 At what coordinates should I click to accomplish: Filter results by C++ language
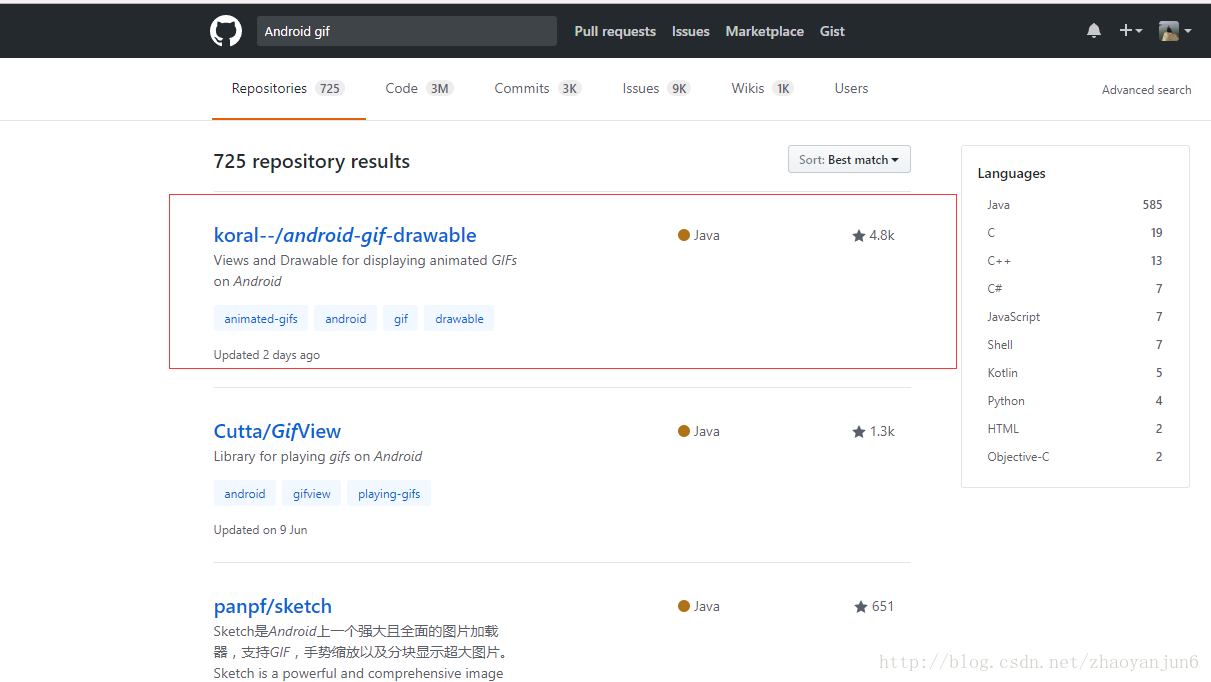pos(1075,261)
